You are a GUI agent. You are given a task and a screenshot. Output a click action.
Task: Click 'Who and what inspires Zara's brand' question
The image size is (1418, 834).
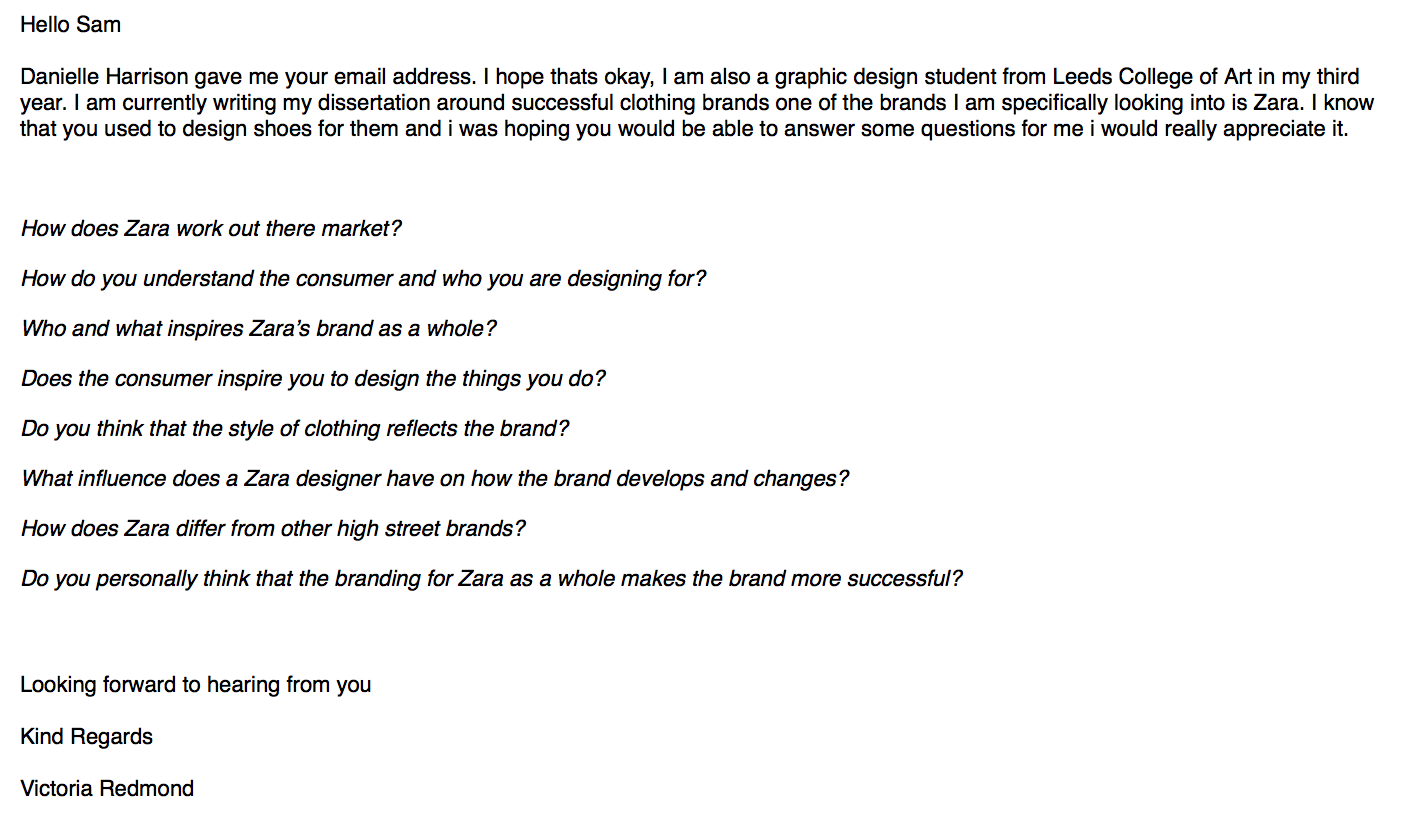259,329
